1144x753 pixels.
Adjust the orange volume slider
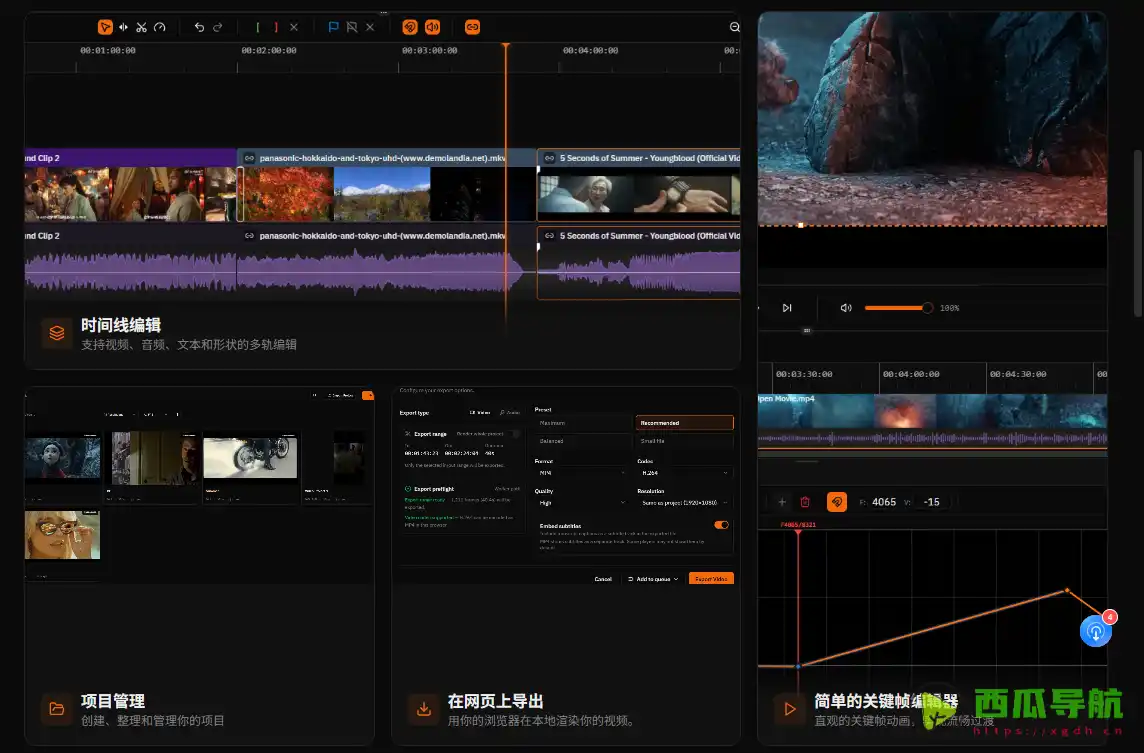899,308
